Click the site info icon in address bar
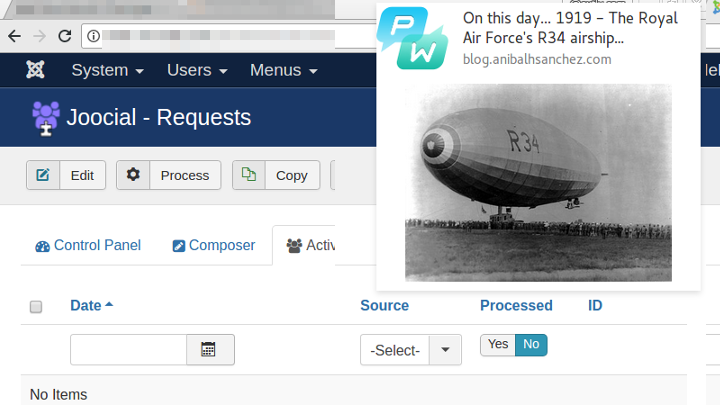 click(x=93, y=36)
